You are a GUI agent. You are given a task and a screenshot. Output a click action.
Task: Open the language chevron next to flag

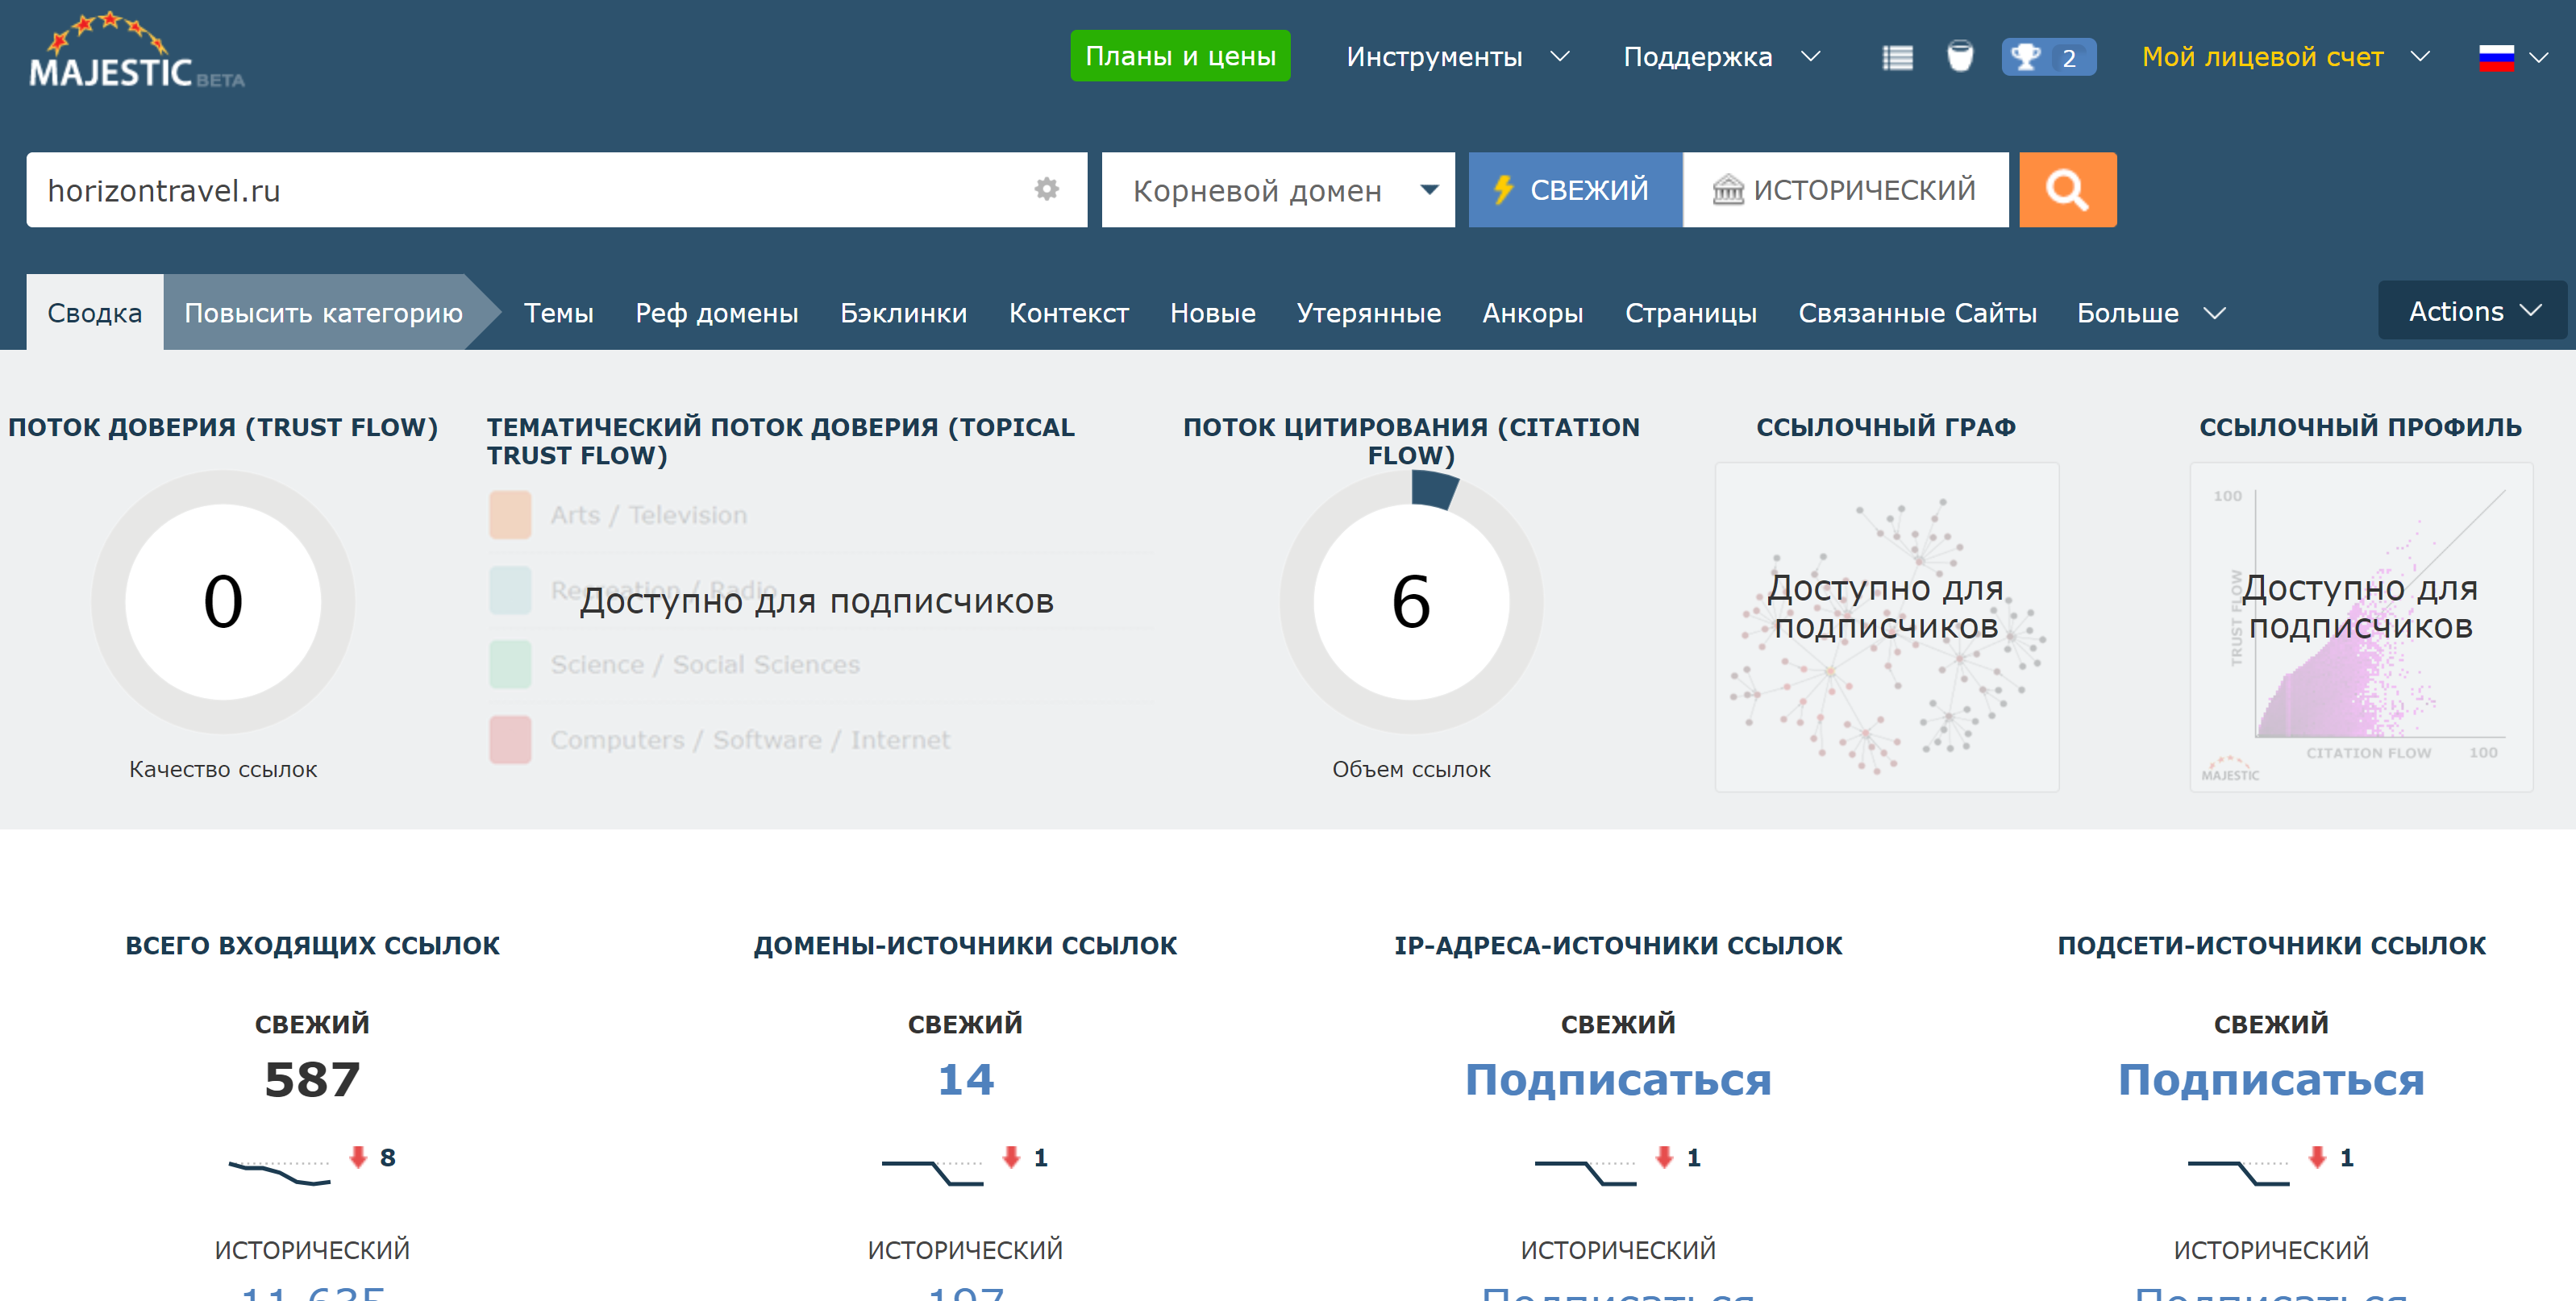tap(2538, 58)
